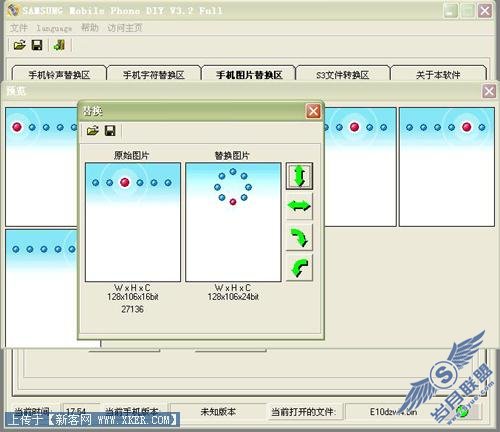The width and height of the screenshot is (500, 432).
Task: Open the 访问主页 menu
Action: coord(125,28)
